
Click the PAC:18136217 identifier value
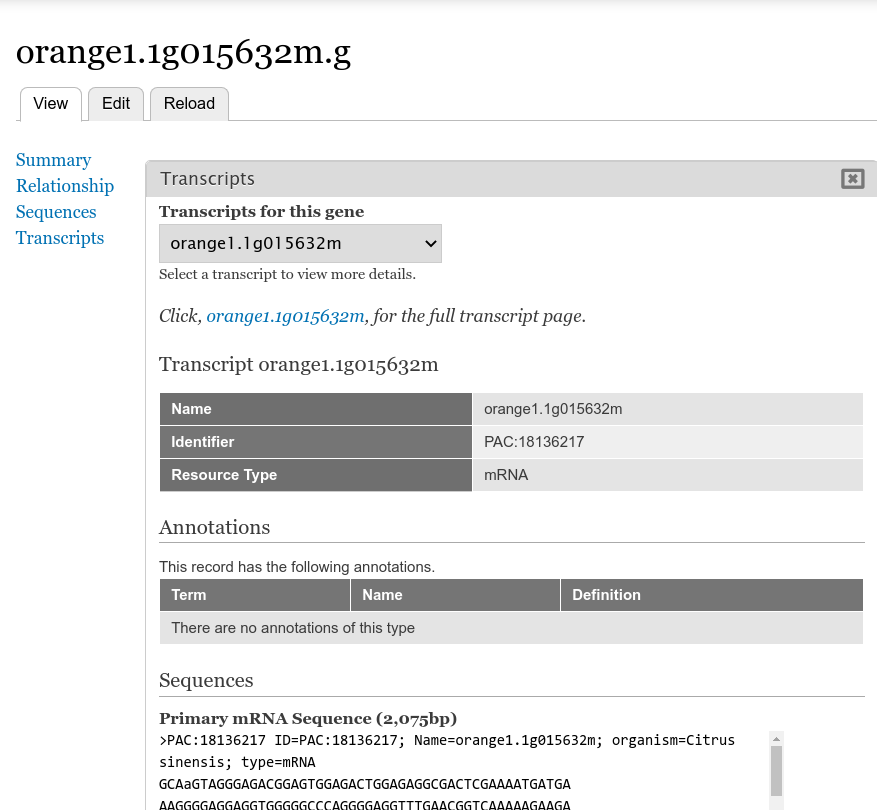pyautogui.click(x=534, y=442)
